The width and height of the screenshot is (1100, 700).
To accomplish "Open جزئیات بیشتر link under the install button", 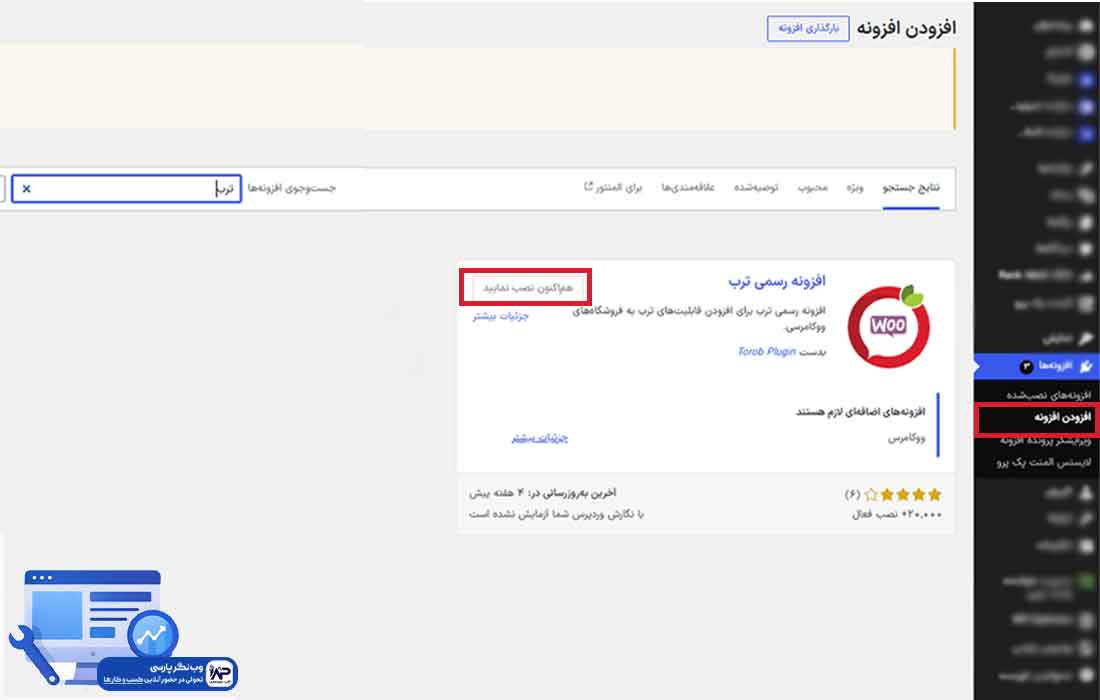I will tap(500, 316).
